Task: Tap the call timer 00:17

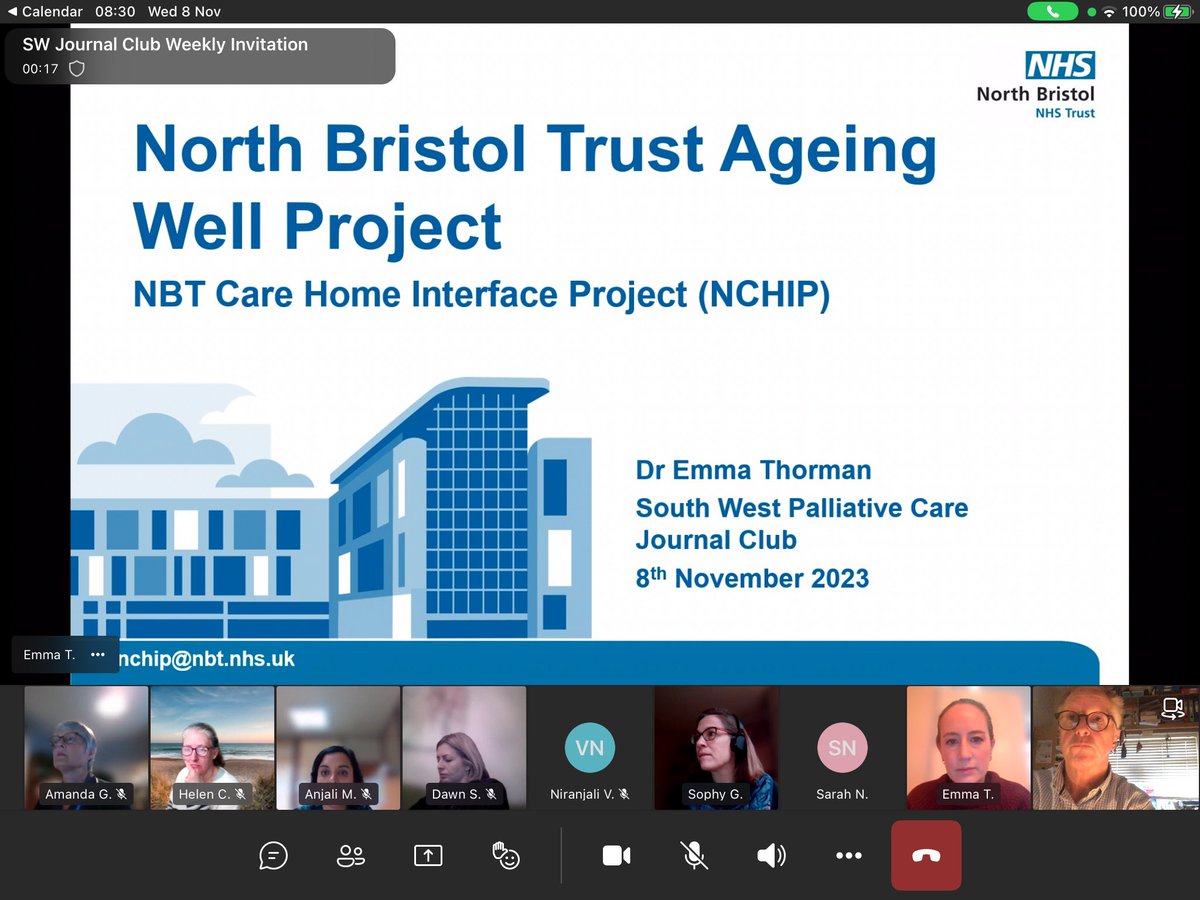Action: click(40, 69)
